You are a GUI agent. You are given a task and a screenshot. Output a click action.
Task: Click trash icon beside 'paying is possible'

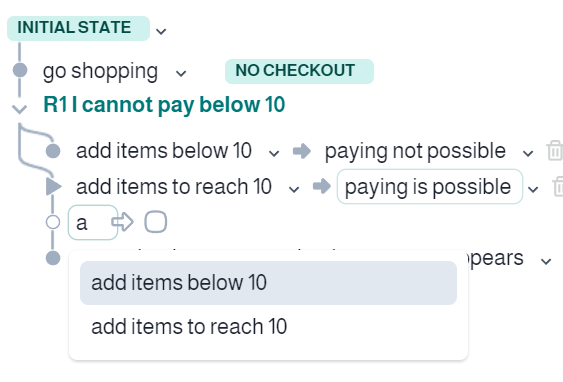558,187
